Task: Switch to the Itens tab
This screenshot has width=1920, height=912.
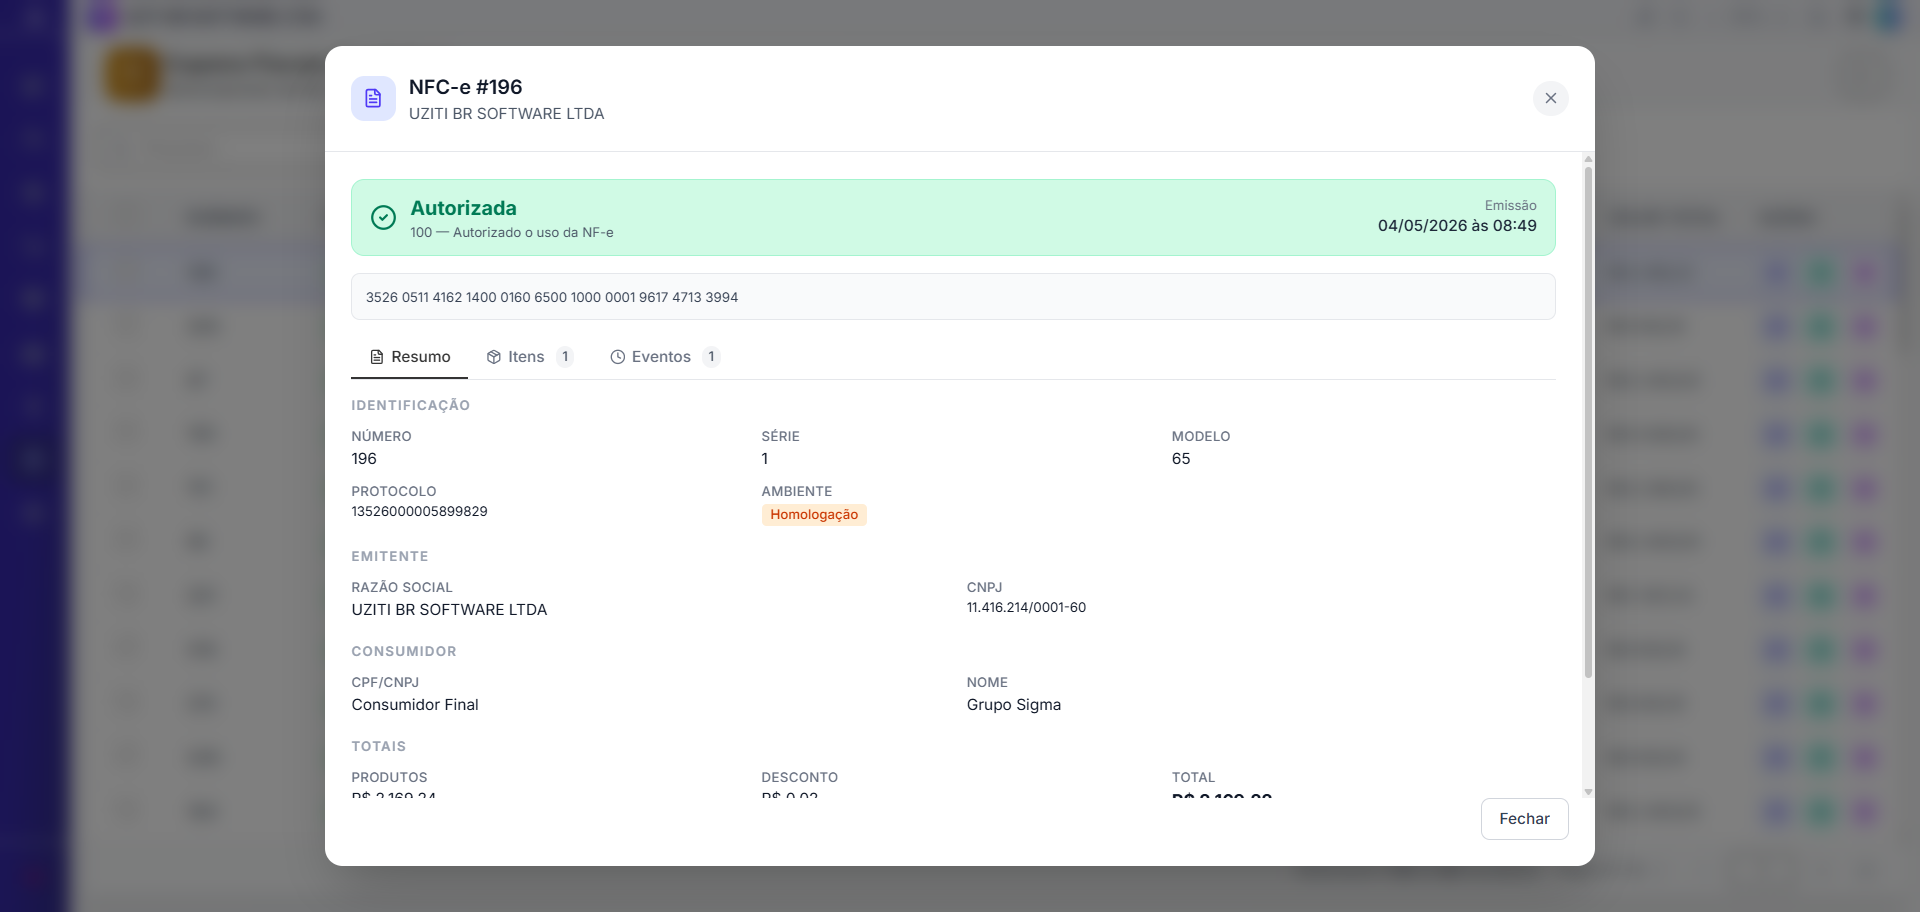Action: click(x=530, y=357)
